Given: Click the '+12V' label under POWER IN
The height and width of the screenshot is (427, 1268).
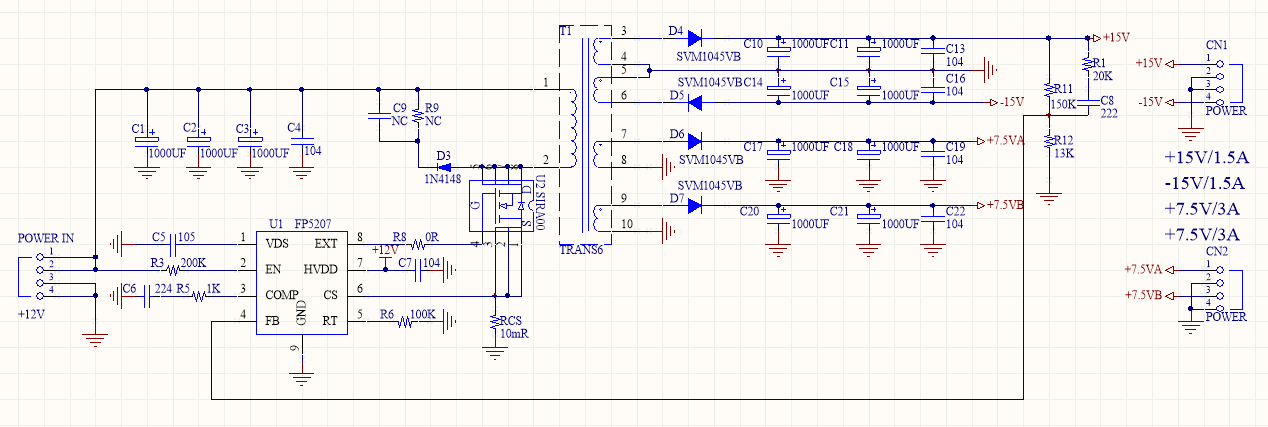Looking at the screenshot, I should pyautogui.click(x=33, y=314).
